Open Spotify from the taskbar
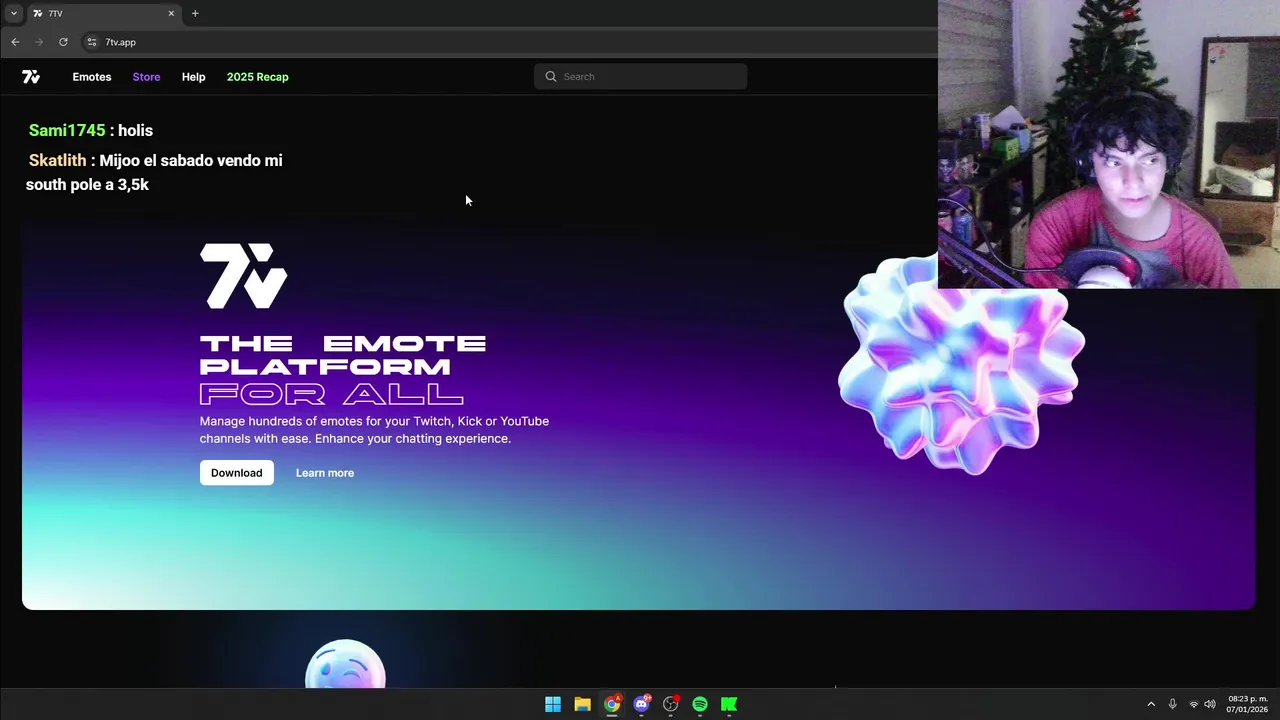The image size is (1280, 720). pyautogui.click(x=700, y=705)
